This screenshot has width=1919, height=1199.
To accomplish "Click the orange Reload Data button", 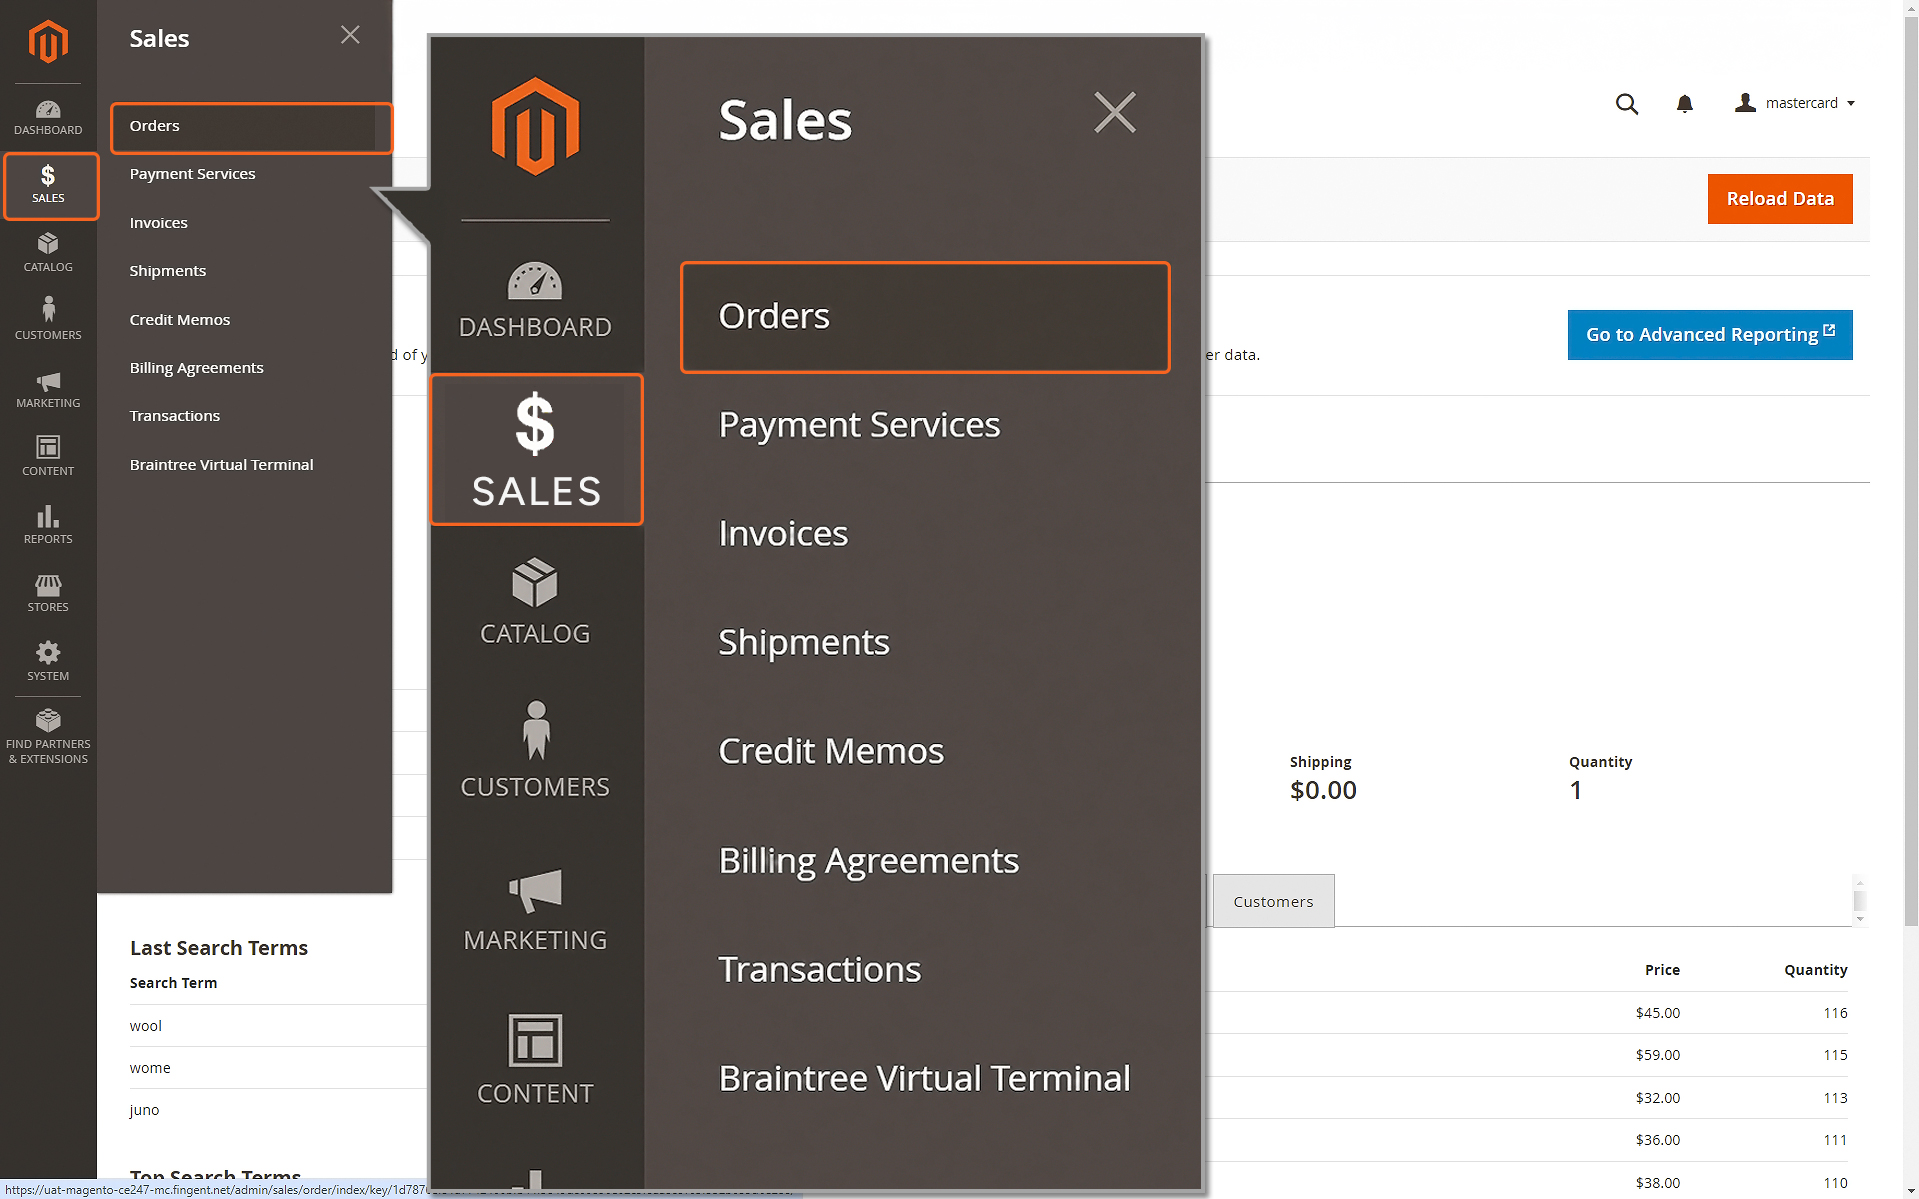I will [1779, 199].
